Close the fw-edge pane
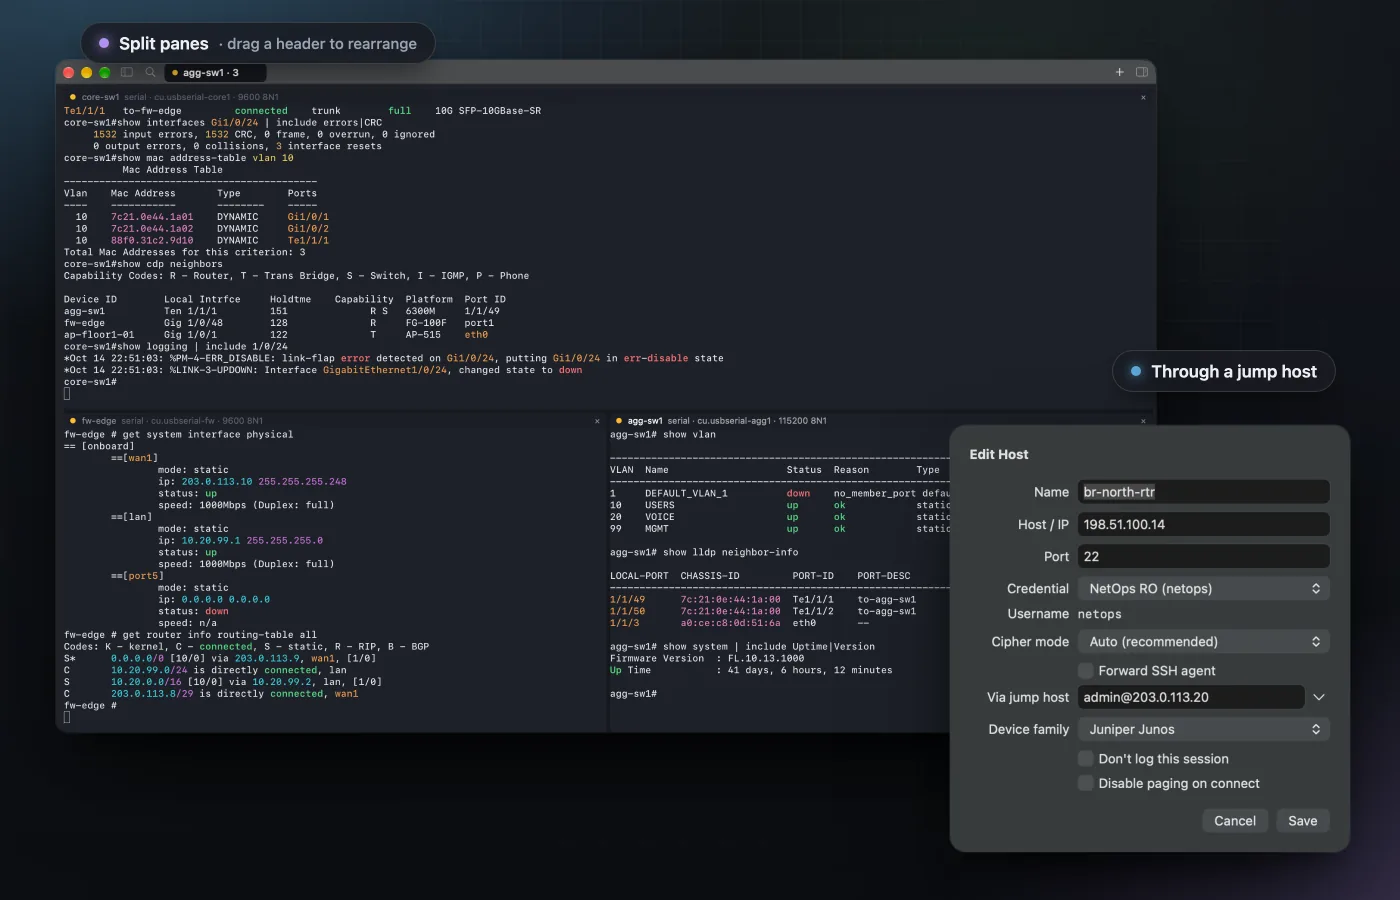 (x=597, y=421)
